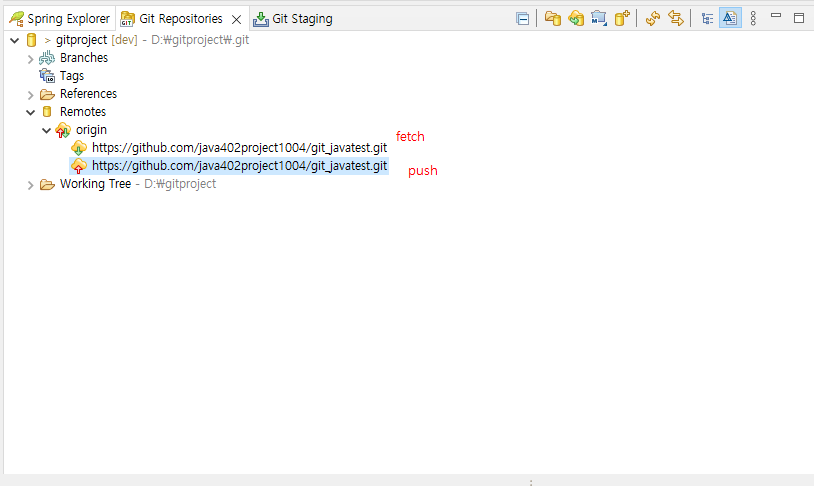This screenshot has width=814, height=486.
Task: Toggle display latest branch commit
Action: [x=730, y=19]
